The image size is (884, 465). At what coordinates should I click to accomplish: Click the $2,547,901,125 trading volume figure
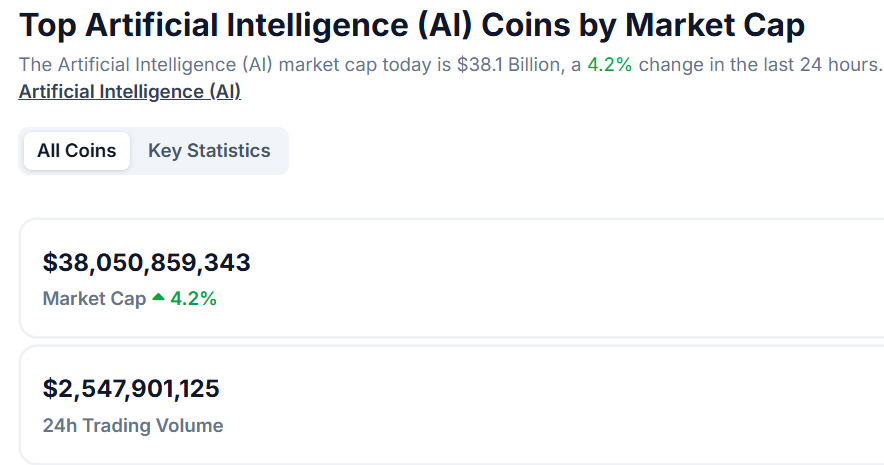[x=131, y=388]
